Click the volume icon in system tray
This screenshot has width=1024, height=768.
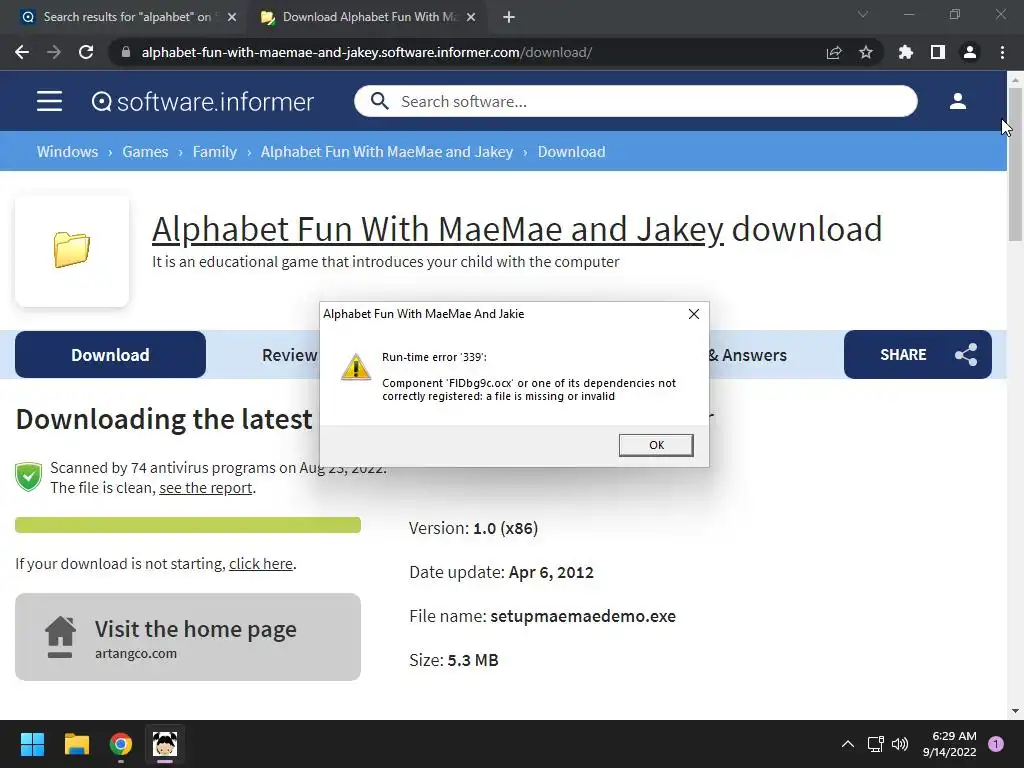[x=900, y=744]
